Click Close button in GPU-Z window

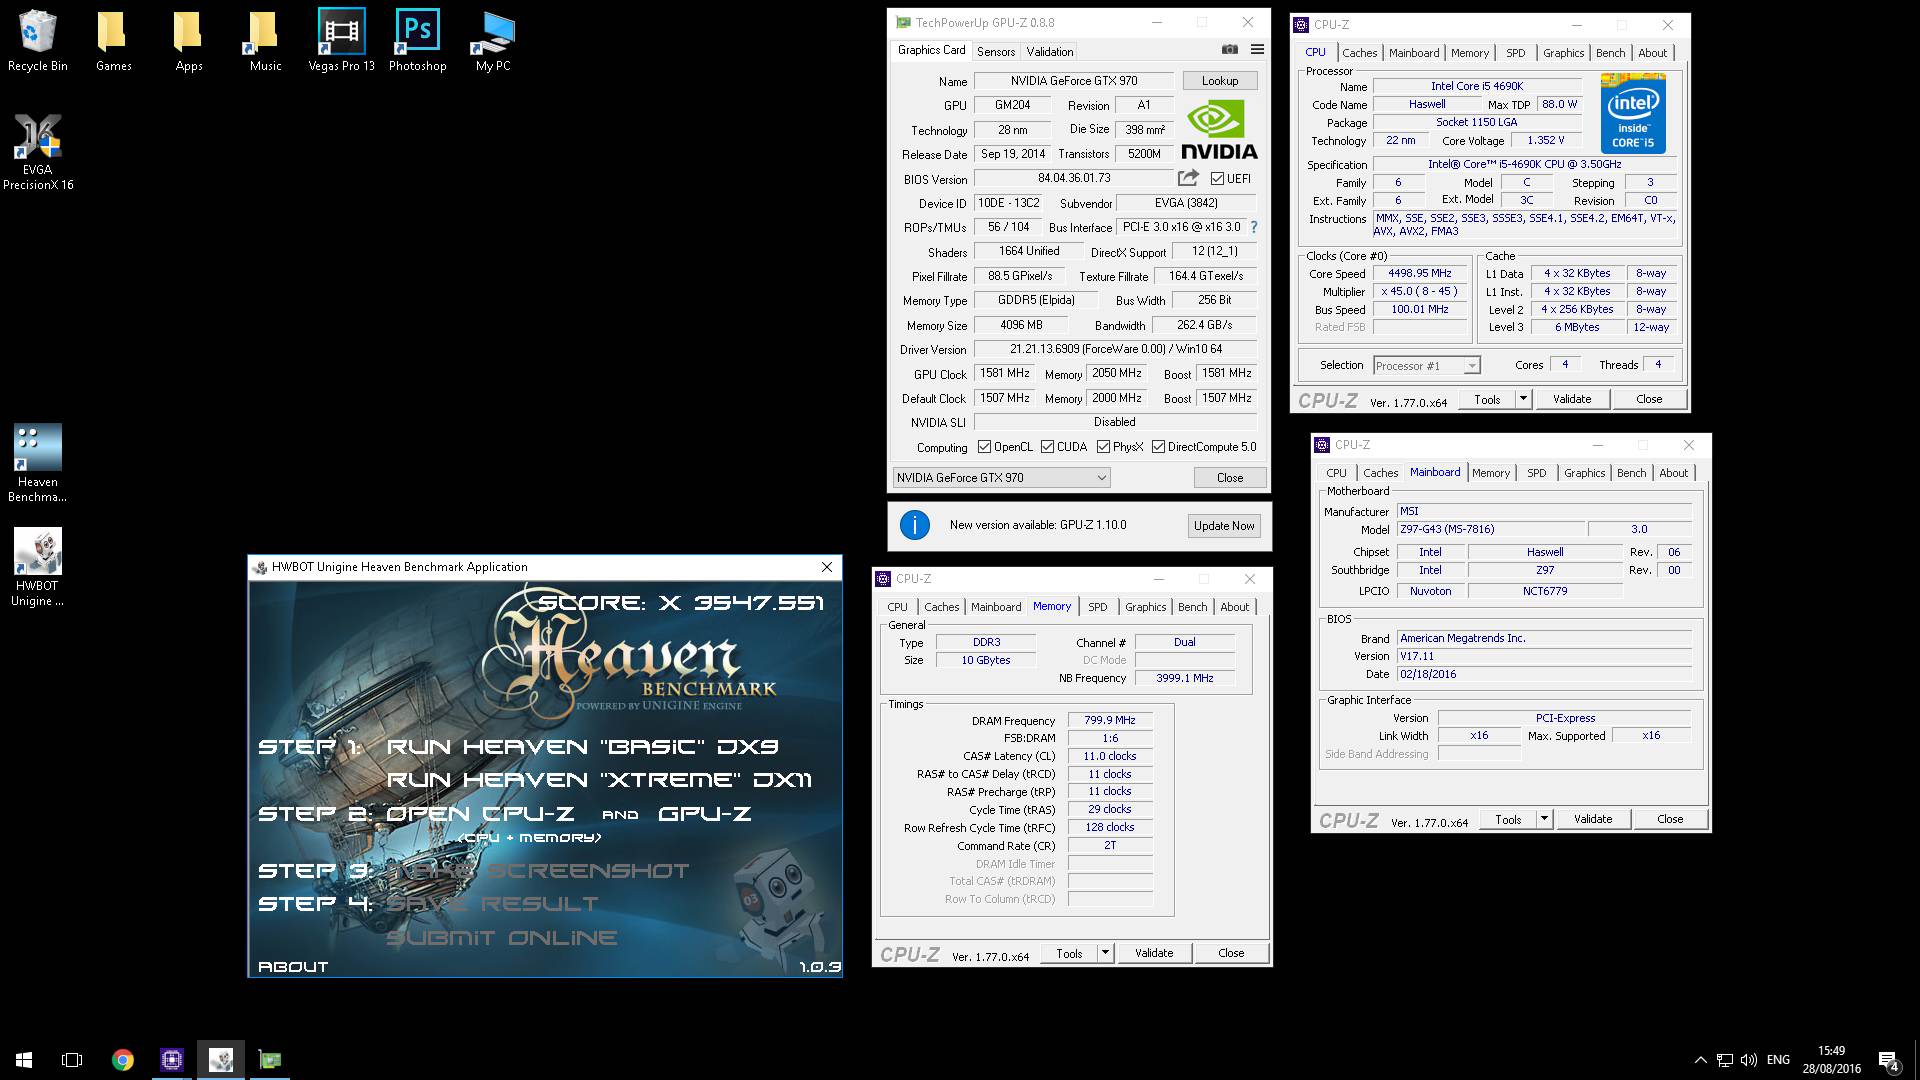1230,478
